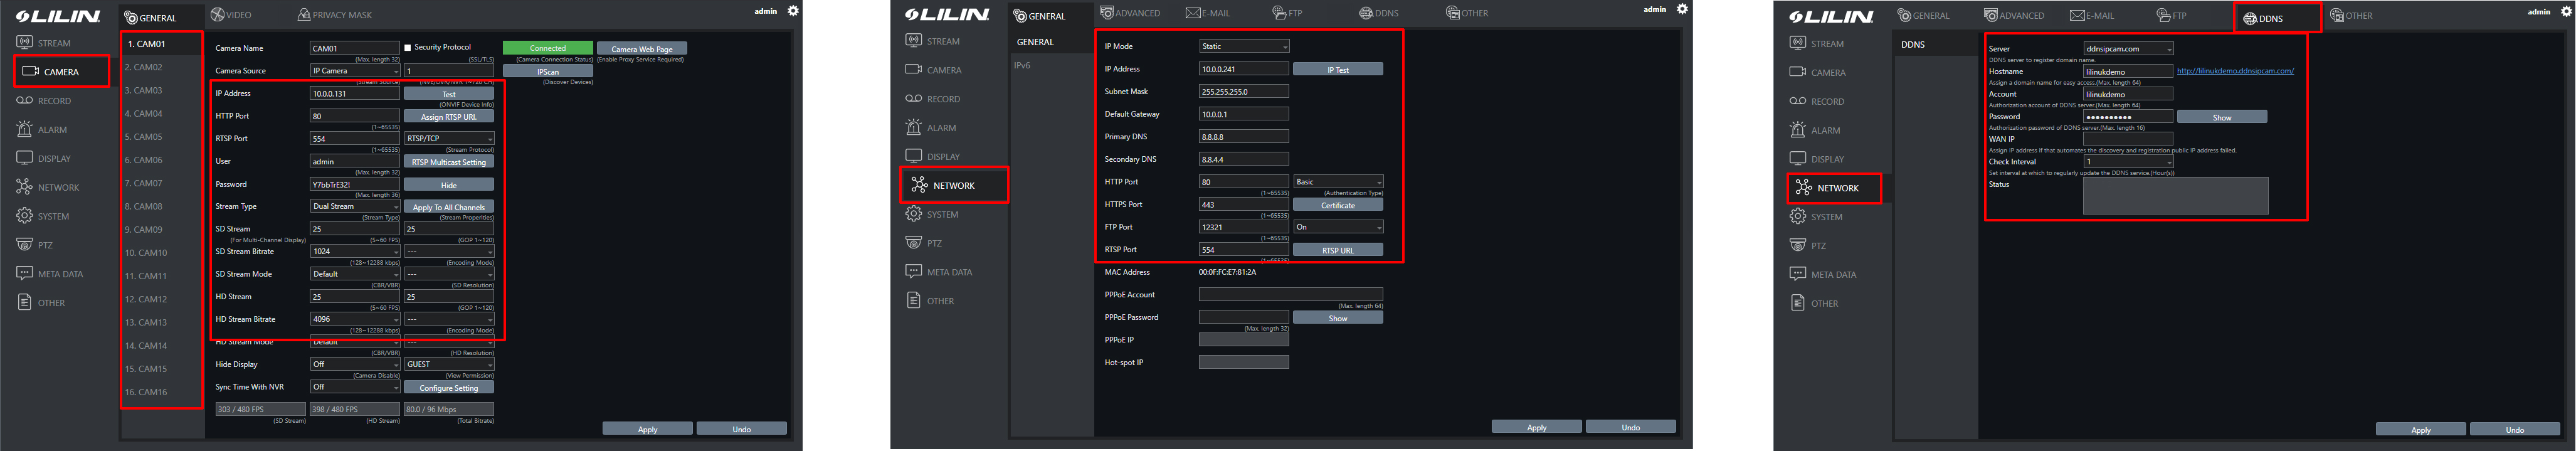This screenshot has height=451, width=2576.
Task: Toggle the Security Protocol checkbox
Action: click(x=408, y=47)
